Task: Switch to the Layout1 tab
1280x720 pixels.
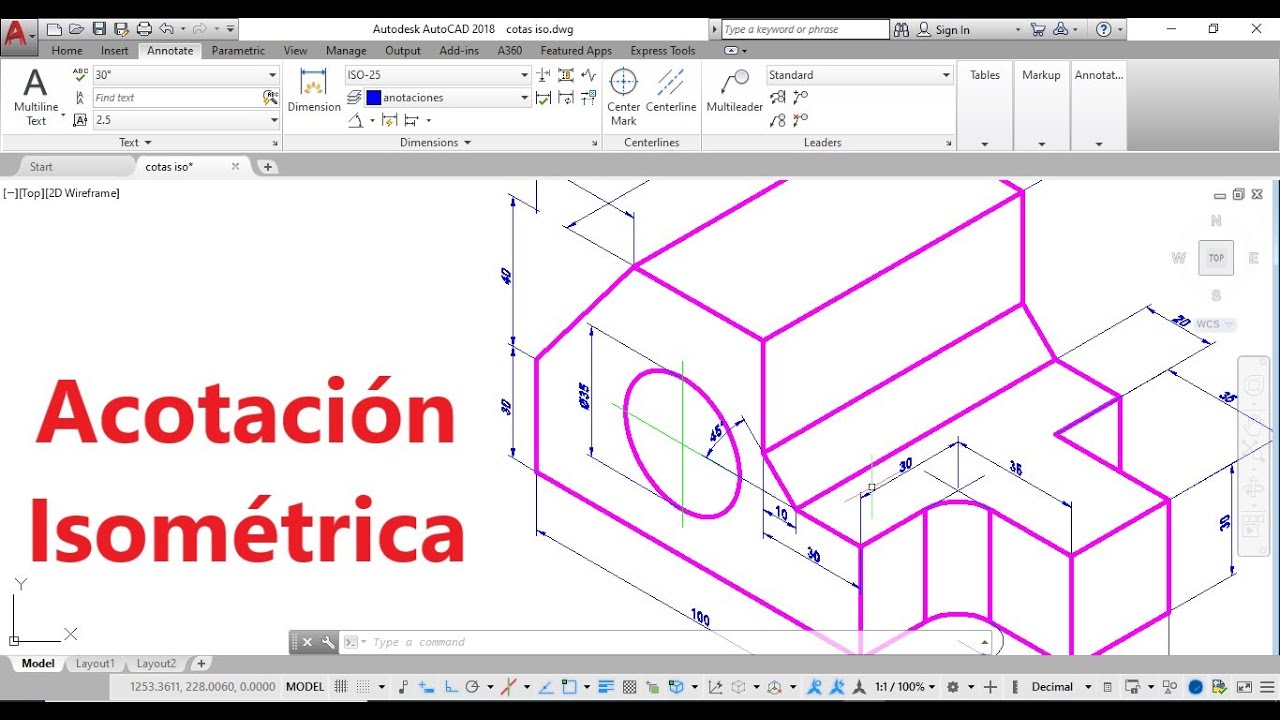Action: coord(95,664)
